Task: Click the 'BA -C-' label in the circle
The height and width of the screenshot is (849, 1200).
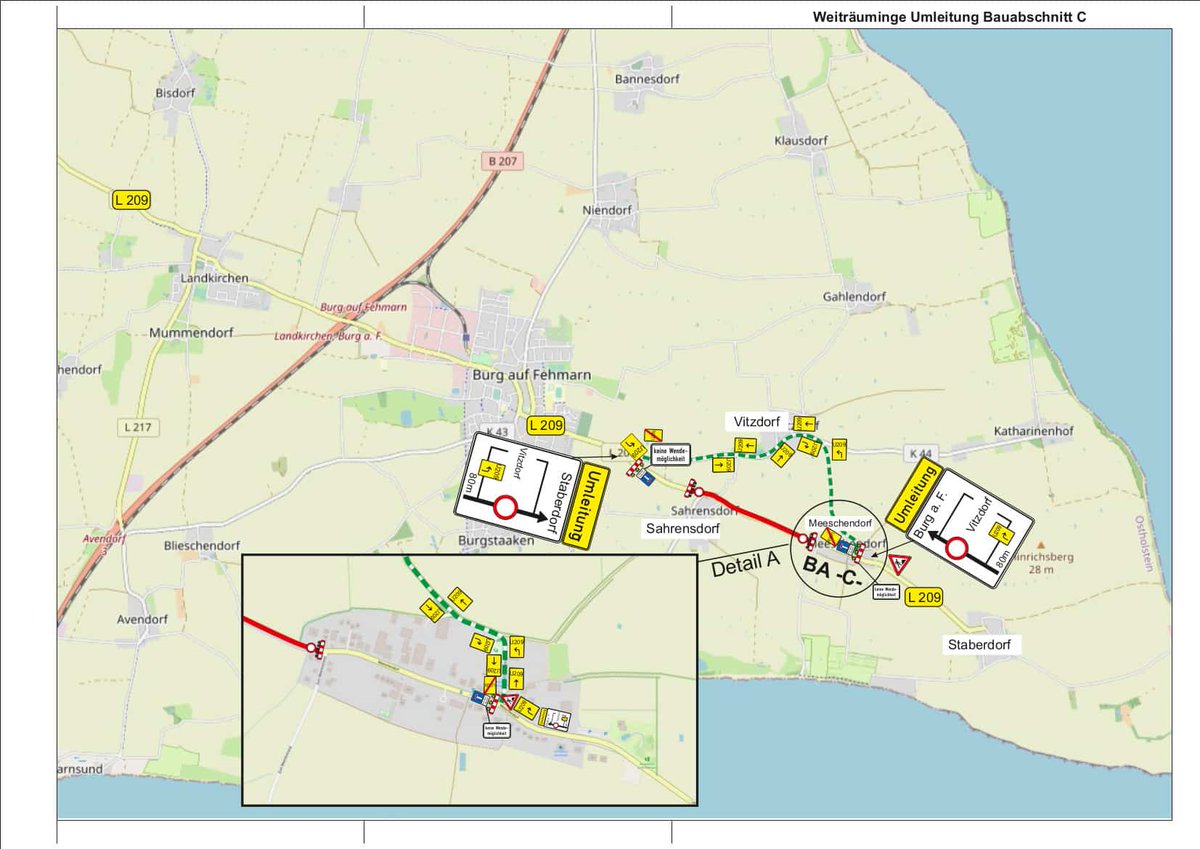Action: click(x=832, y=572)
